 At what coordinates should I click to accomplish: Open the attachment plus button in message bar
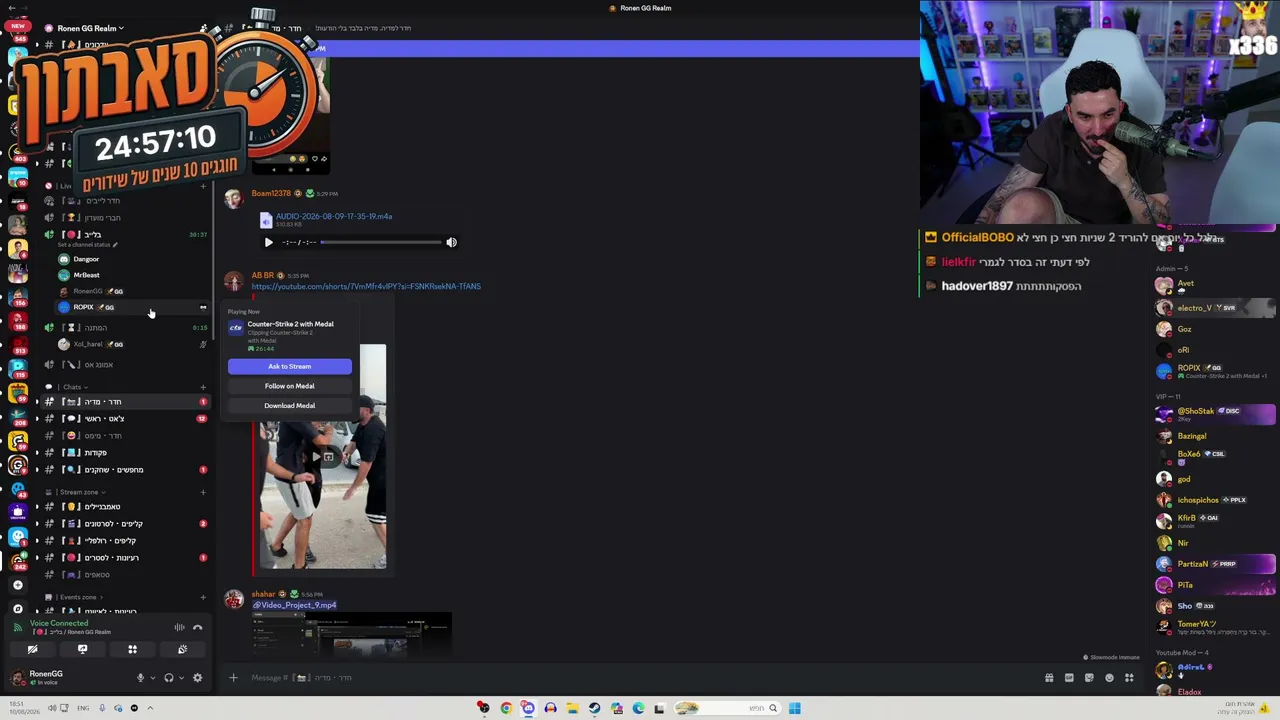[x=233, y=678]
